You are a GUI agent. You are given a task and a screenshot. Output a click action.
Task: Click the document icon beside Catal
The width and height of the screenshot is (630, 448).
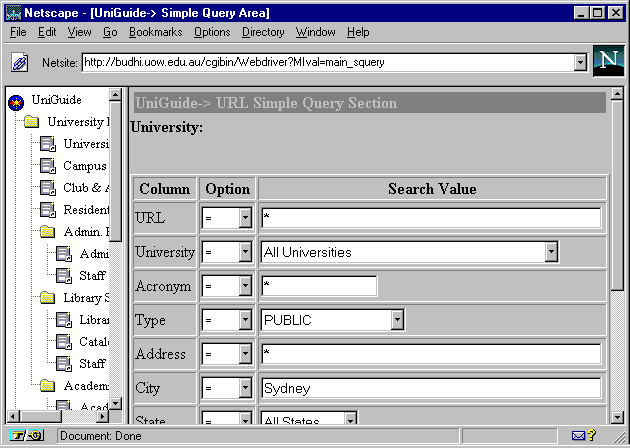point(63,342)
